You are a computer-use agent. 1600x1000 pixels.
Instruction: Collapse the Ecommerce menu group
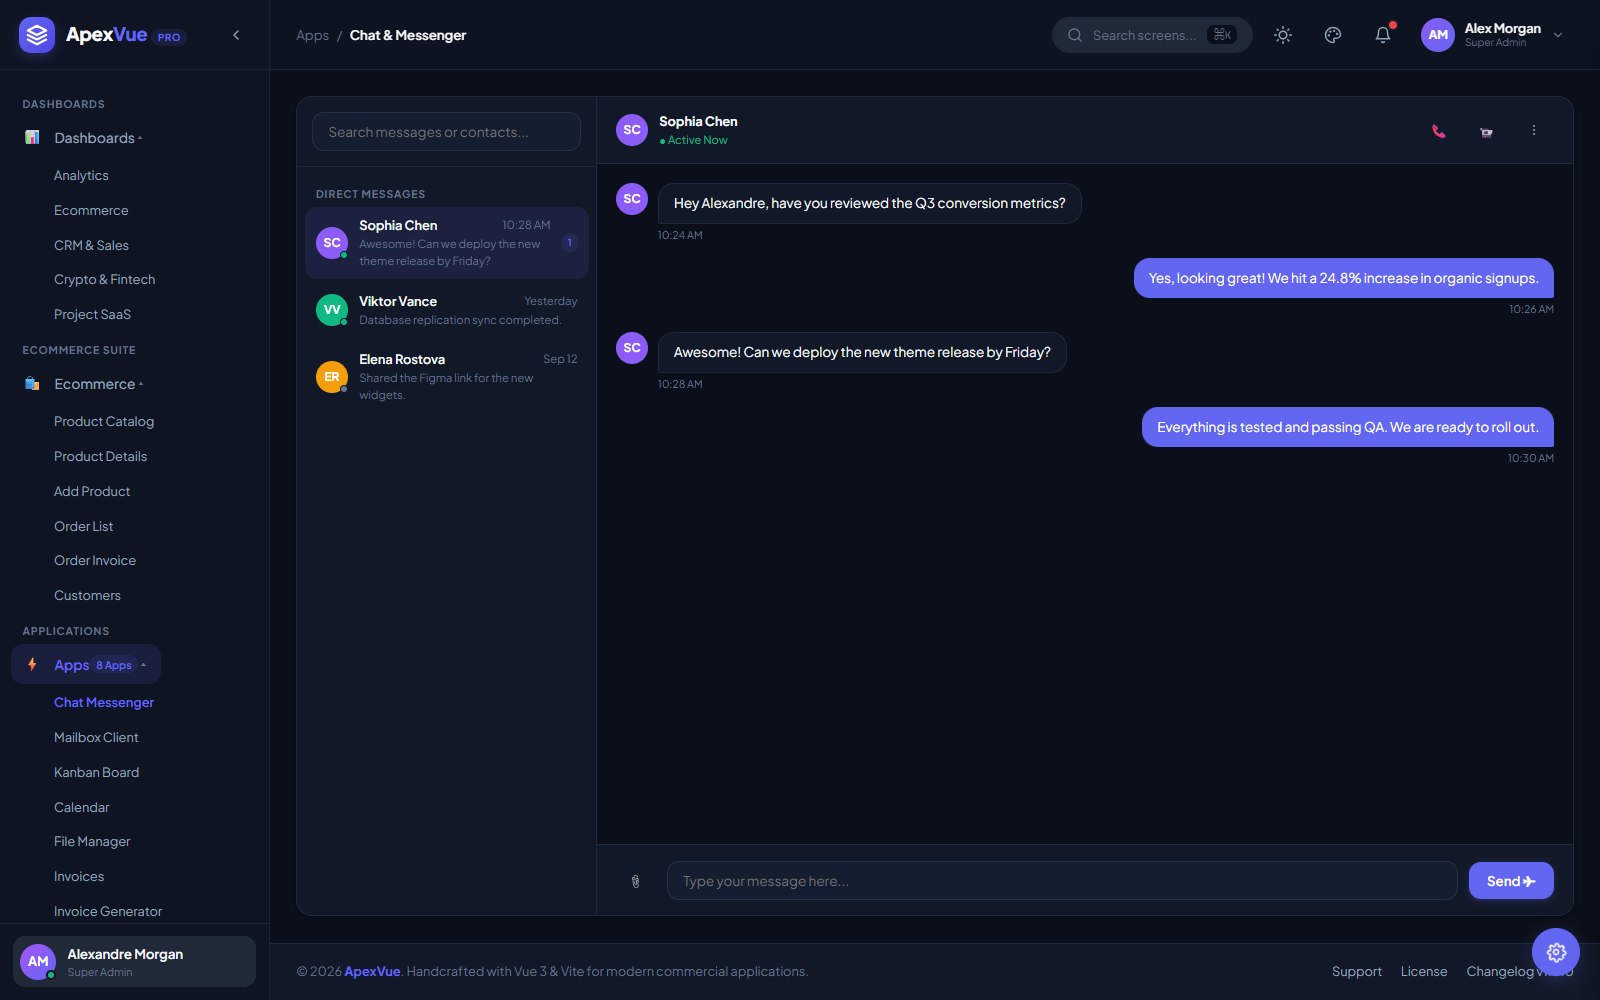(x=85, y=384)
